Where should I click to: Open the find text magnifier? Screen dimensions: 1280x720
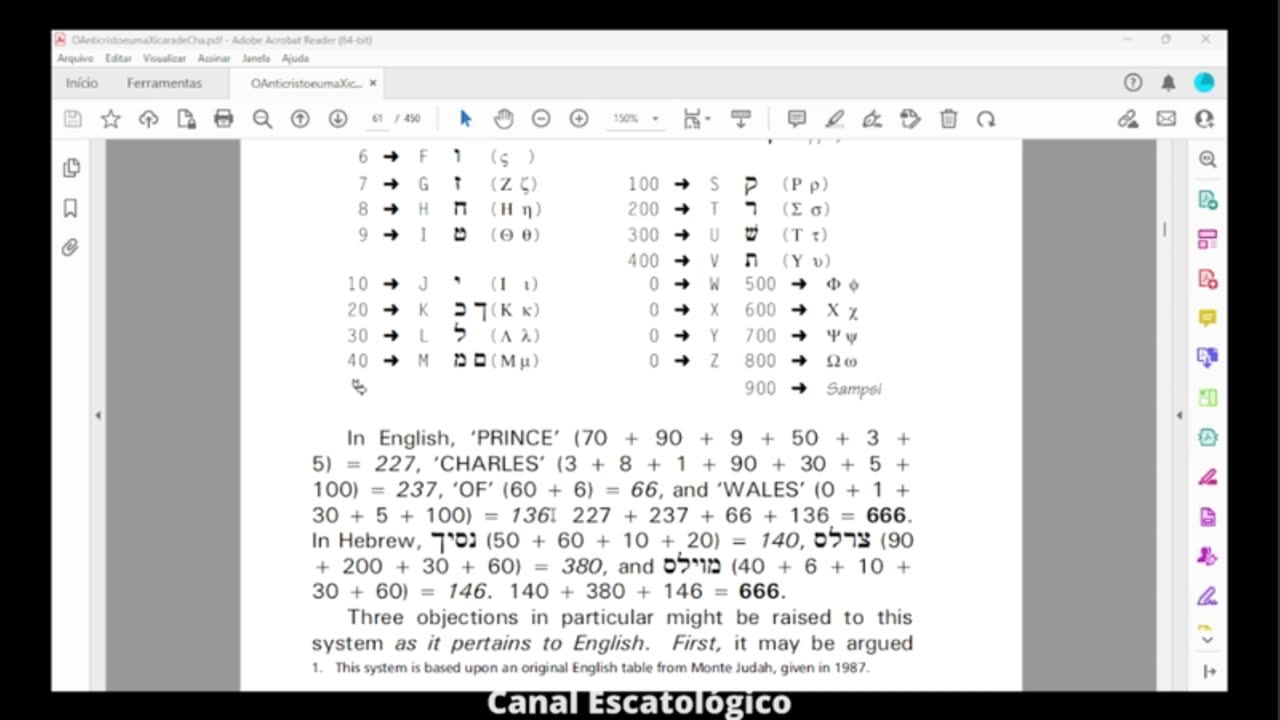point(262,119)
